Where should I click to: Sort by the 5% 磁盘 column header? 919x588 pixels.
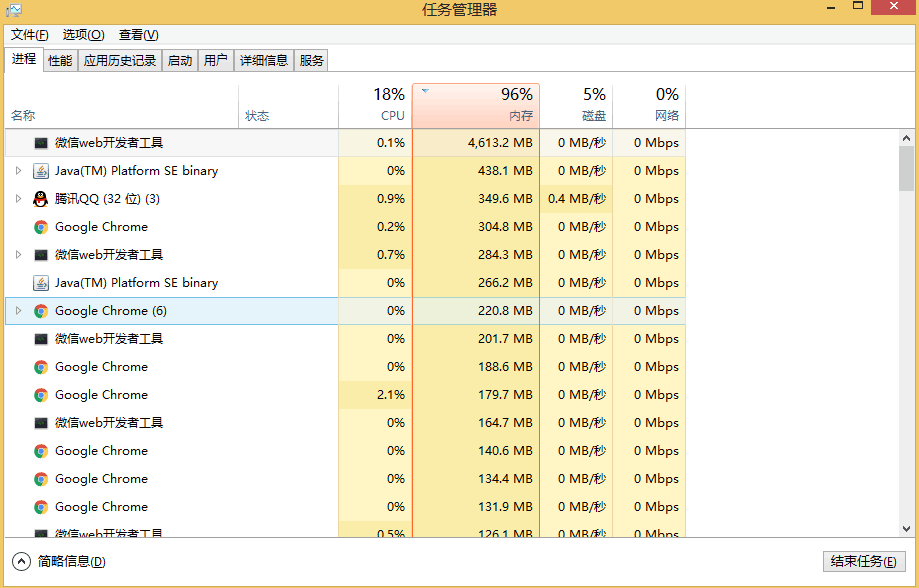576,106
